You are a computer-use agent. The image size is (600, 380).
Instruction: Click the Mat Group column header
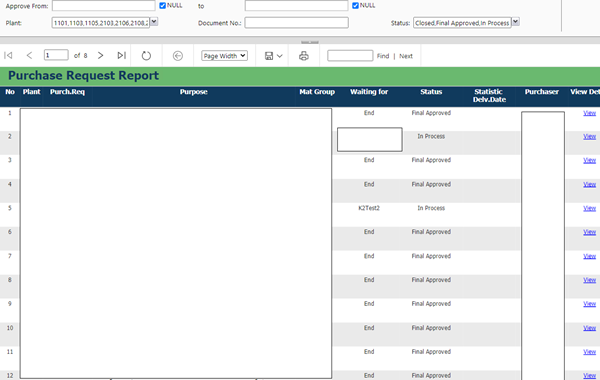[317, 92]
